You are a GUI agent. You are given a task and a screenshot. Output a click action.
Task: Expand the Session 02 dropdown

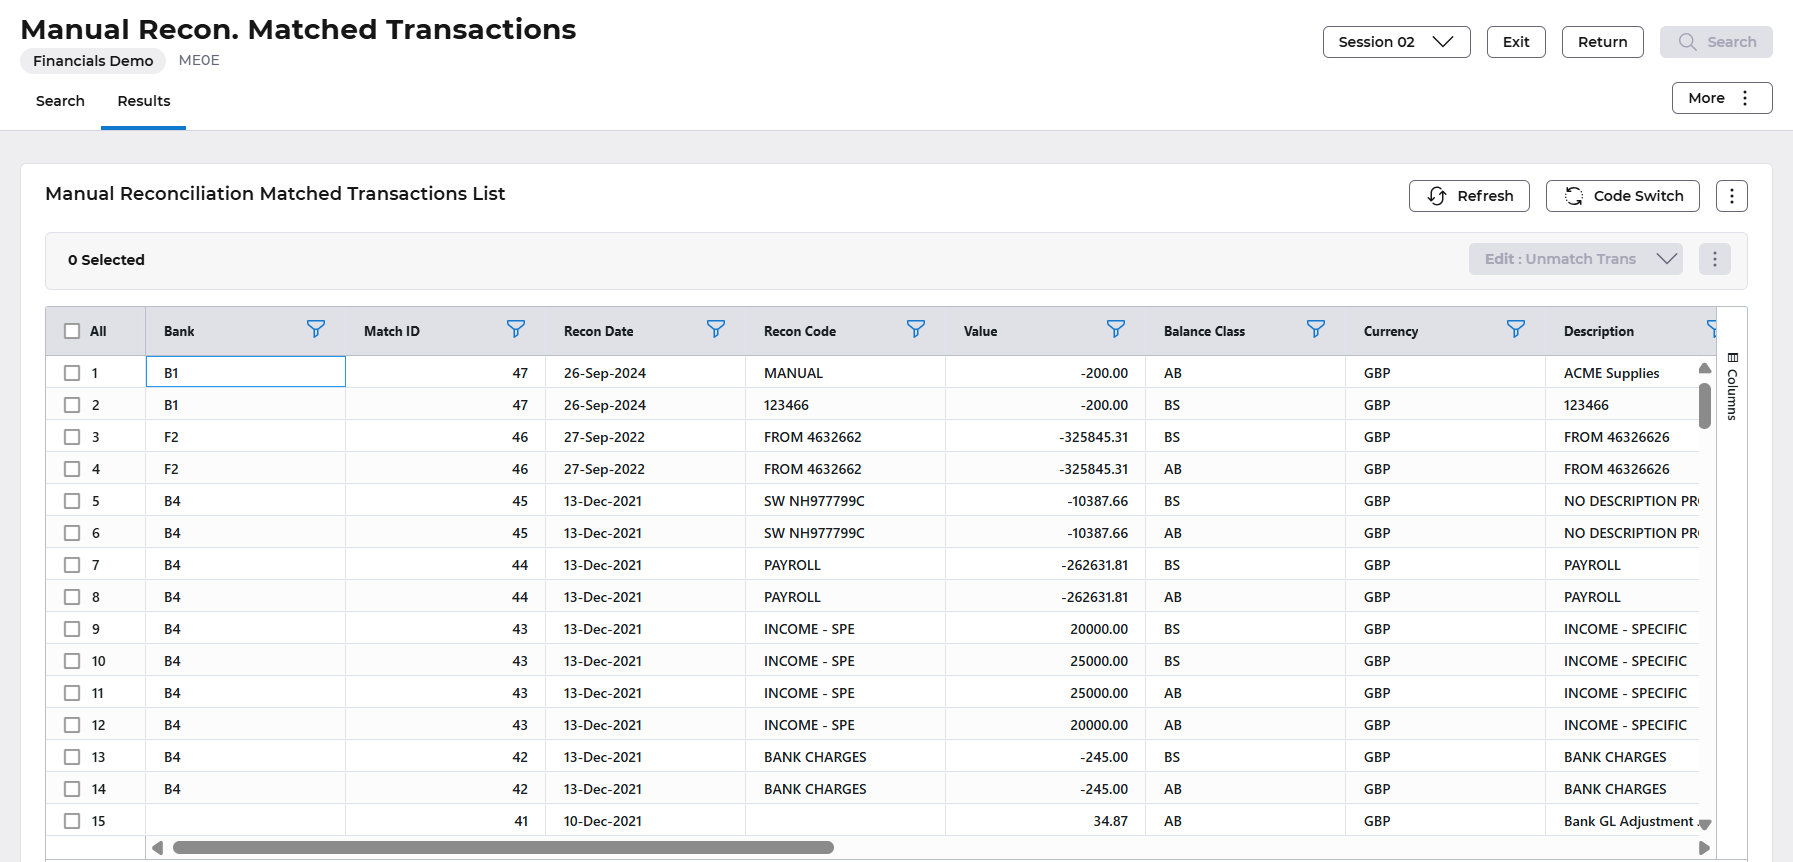click(1395, 42)
